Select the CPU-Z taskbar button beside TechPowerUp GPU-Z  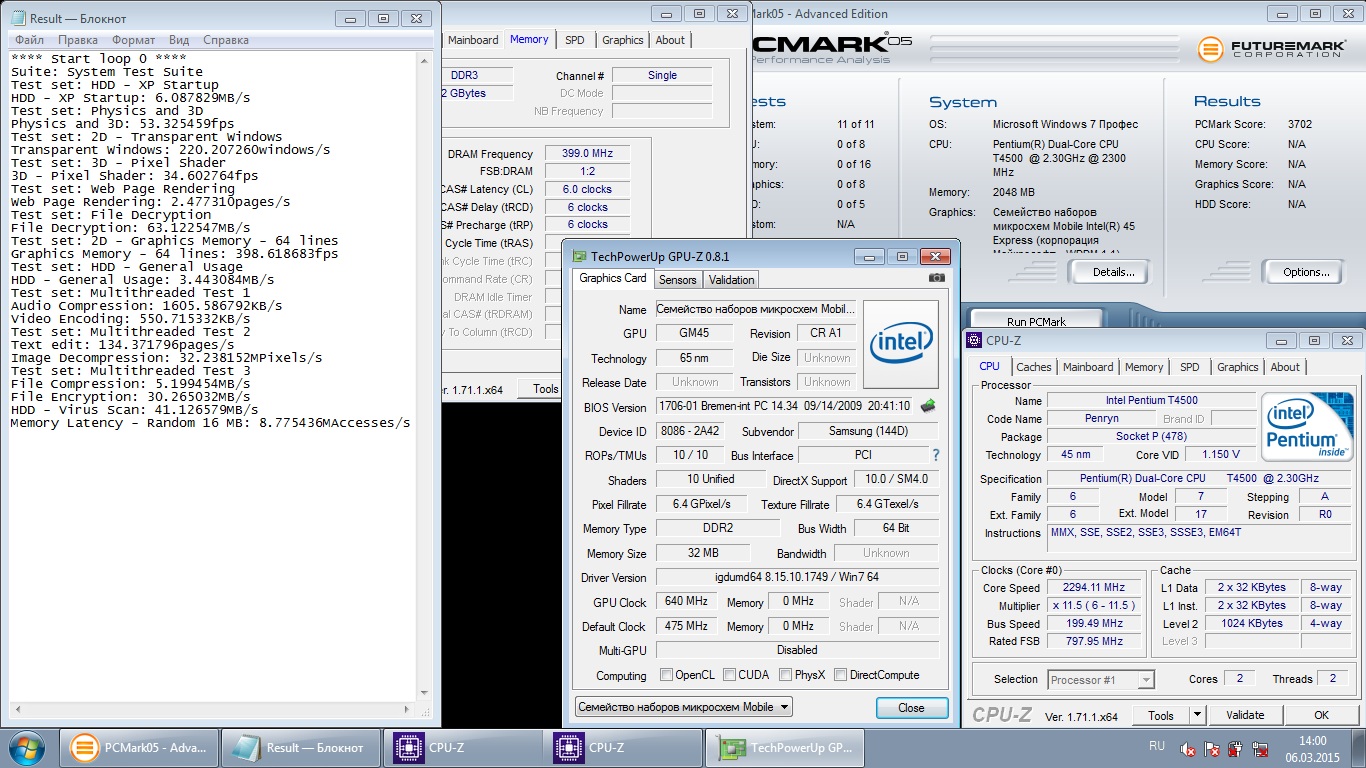(x=625, y=747)
